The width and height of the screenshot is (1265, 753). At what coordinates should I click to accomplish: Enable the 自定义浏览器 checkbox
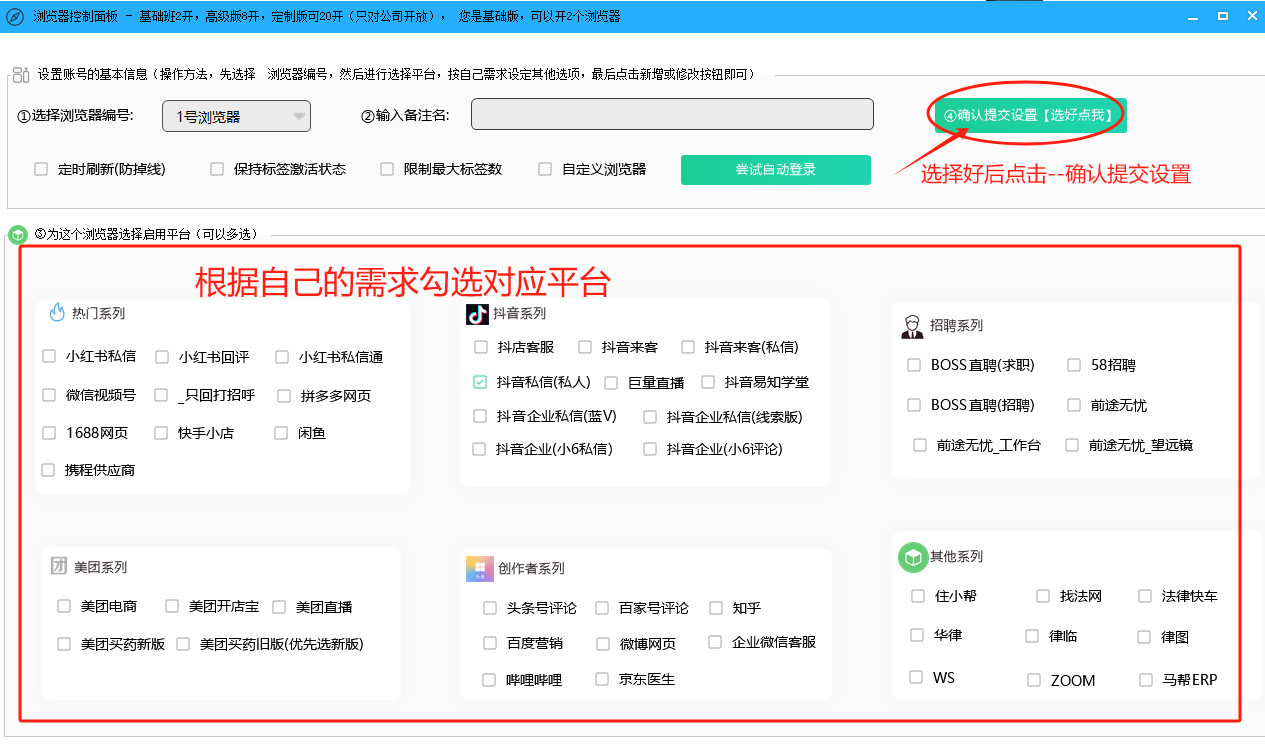click(x=545, y=169)
